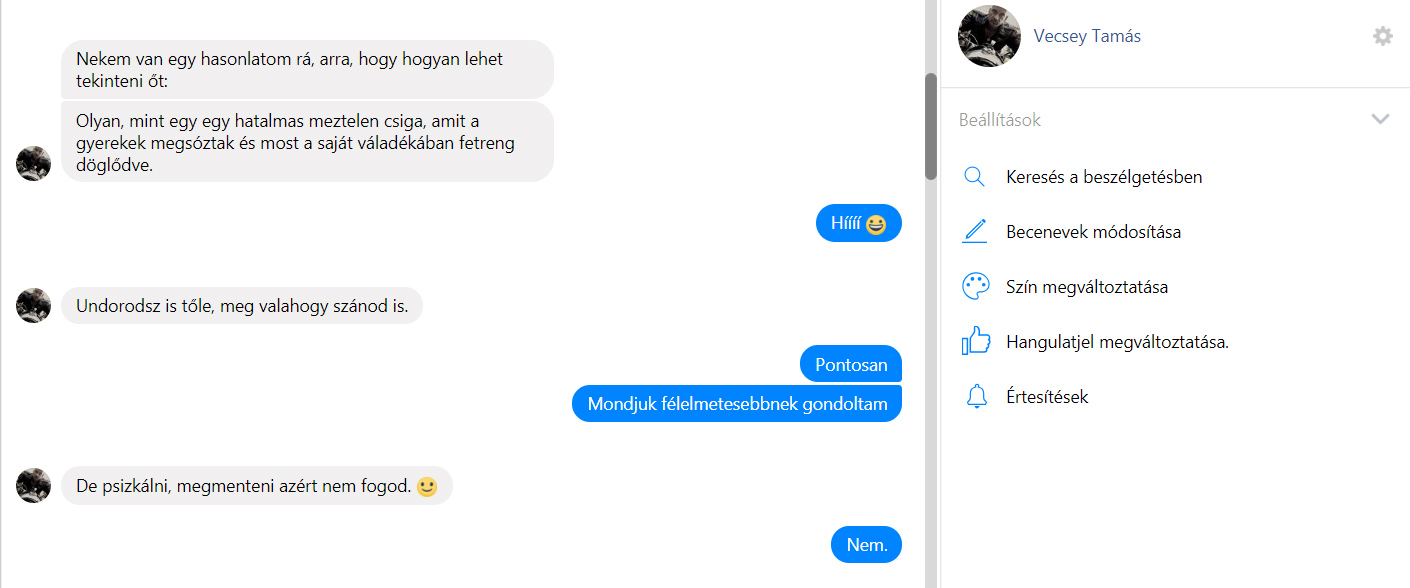Click the 'Mondjuk félelmetesebbnek gondoltam' message bubble
The width and height of the screenshot is (1410, 588).
pyautogui.click(x=737, y=404)
